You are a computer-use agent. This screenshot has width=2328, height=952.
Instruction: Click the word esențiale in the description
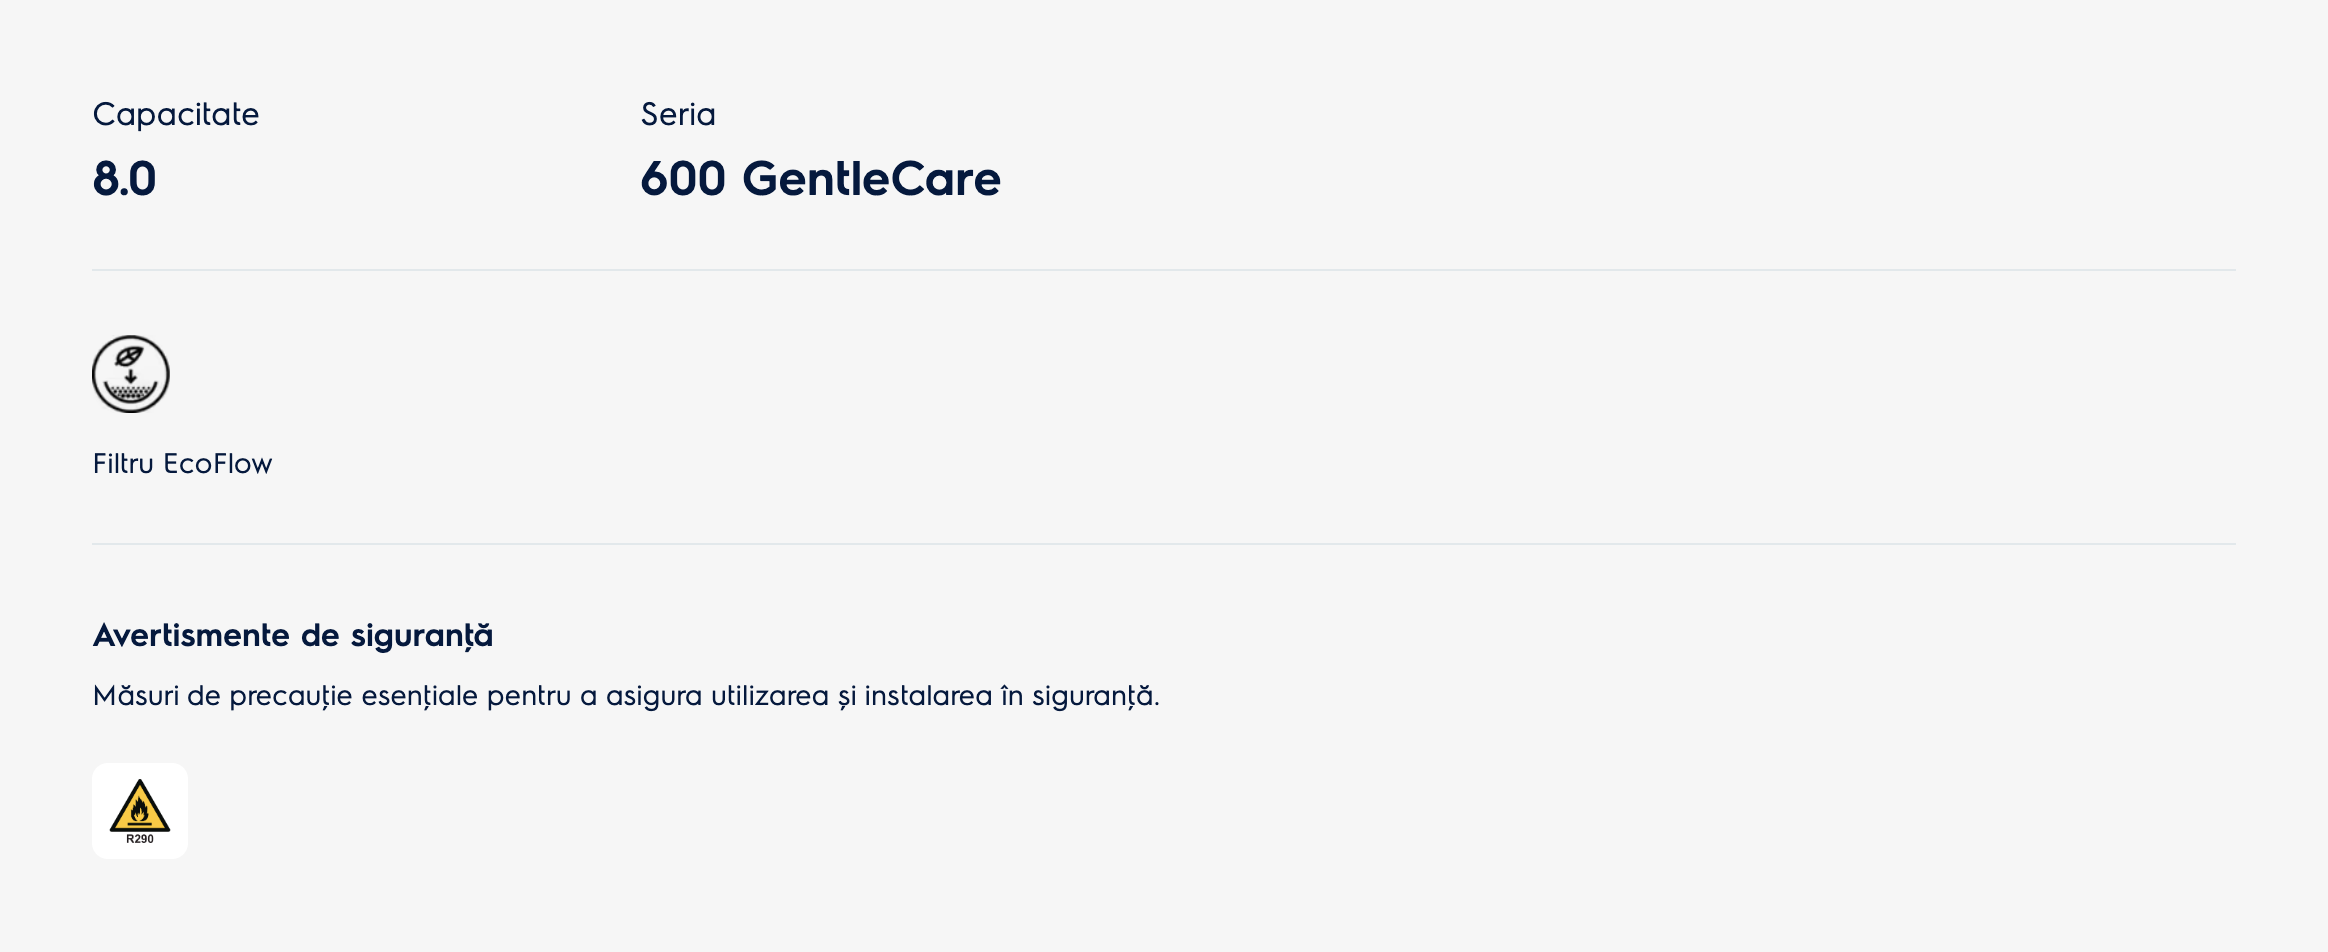[419, 696]
